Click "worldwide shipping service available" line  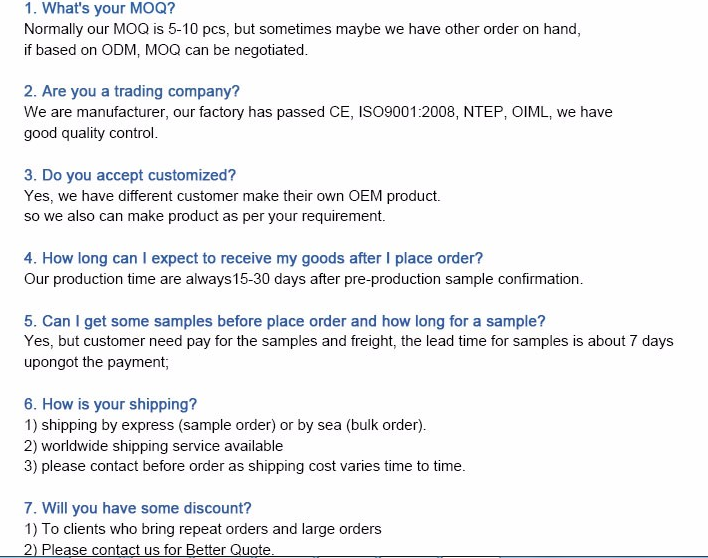(x=153, y=446)
